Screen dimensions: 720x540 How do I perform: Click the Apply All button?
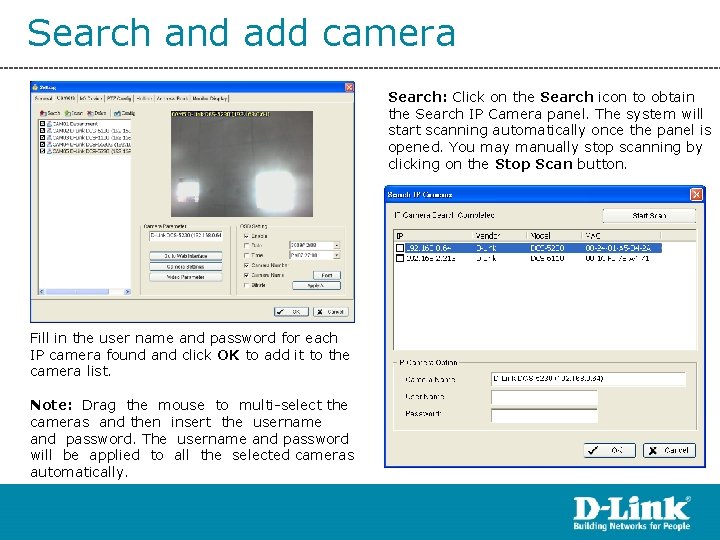[x=316, y=286]
